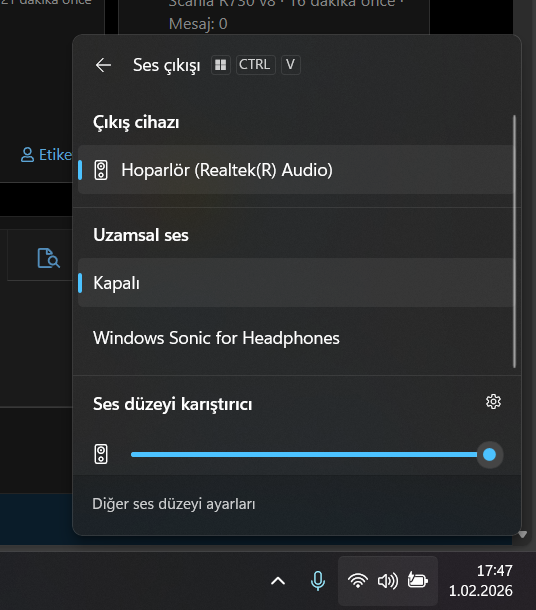Open Diğer ses düzeyi ayarları link
Screen dimensions: 536x610
(174, 504)
